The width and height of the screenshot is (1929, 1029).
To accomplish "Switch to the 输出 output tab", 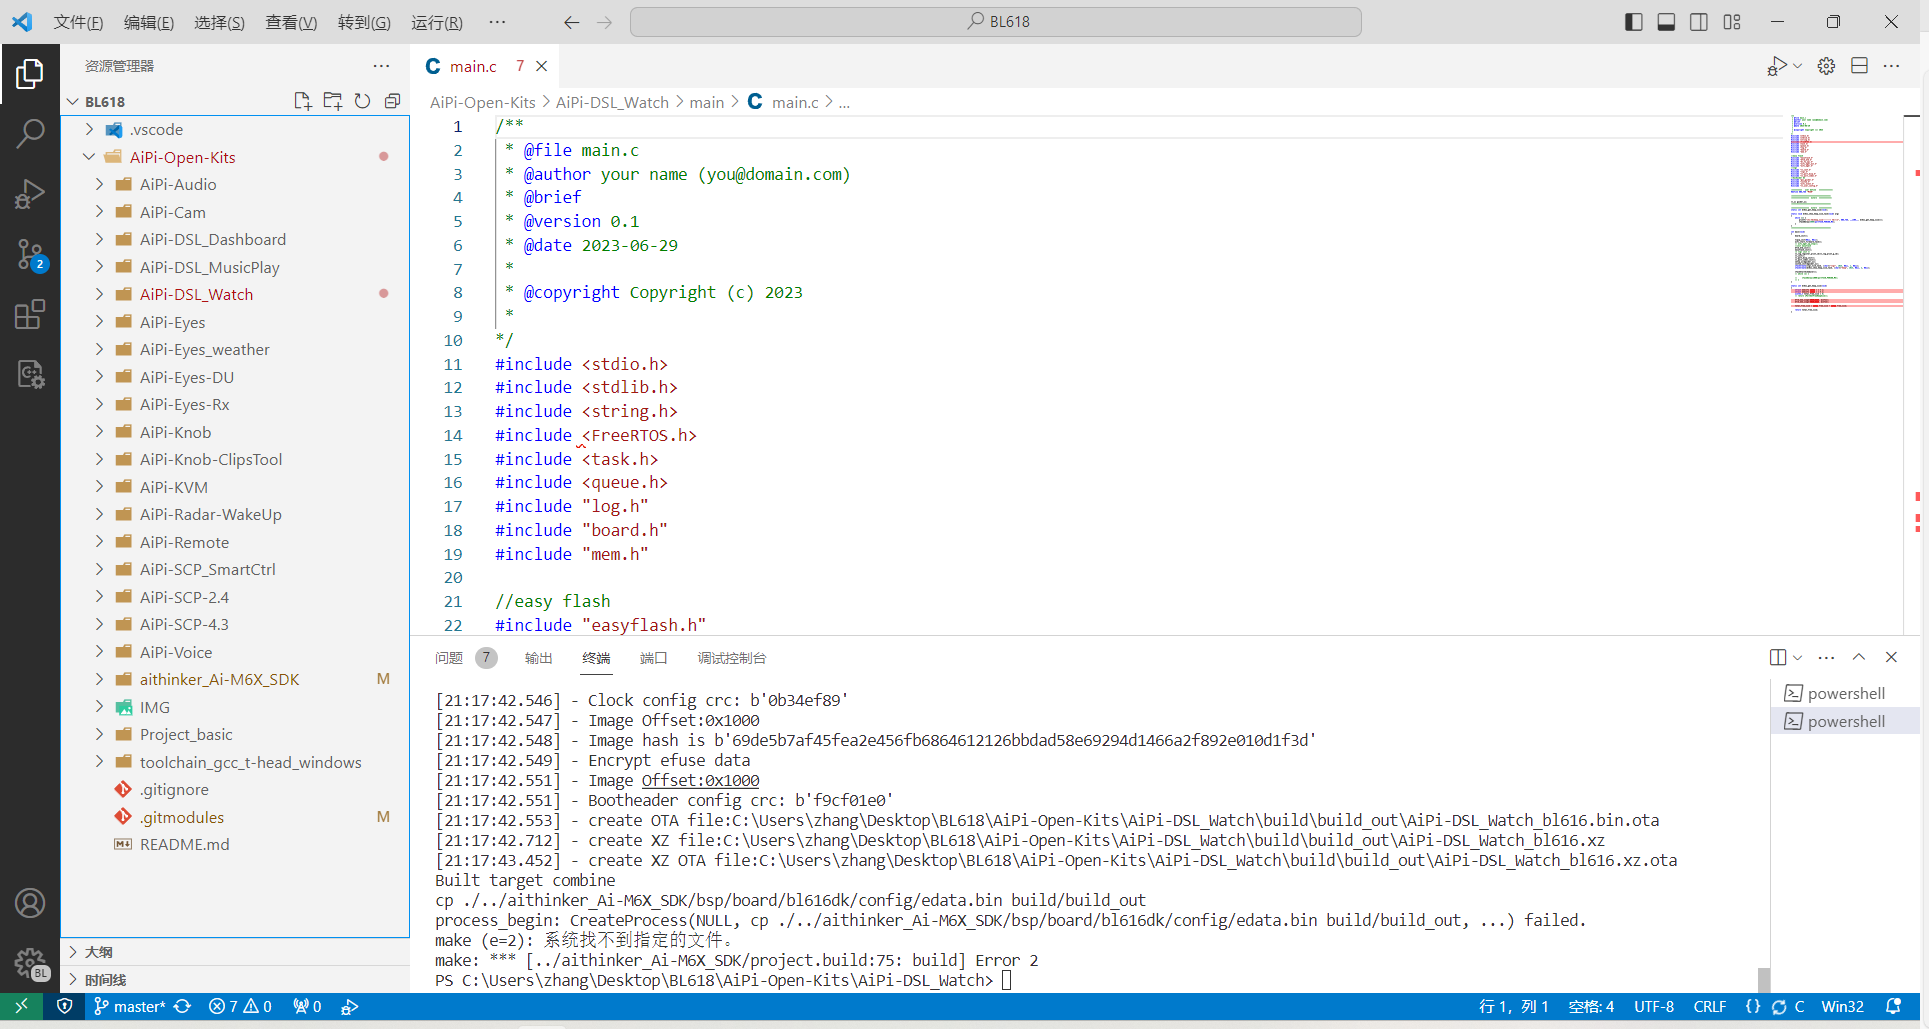I will point(538,658).
